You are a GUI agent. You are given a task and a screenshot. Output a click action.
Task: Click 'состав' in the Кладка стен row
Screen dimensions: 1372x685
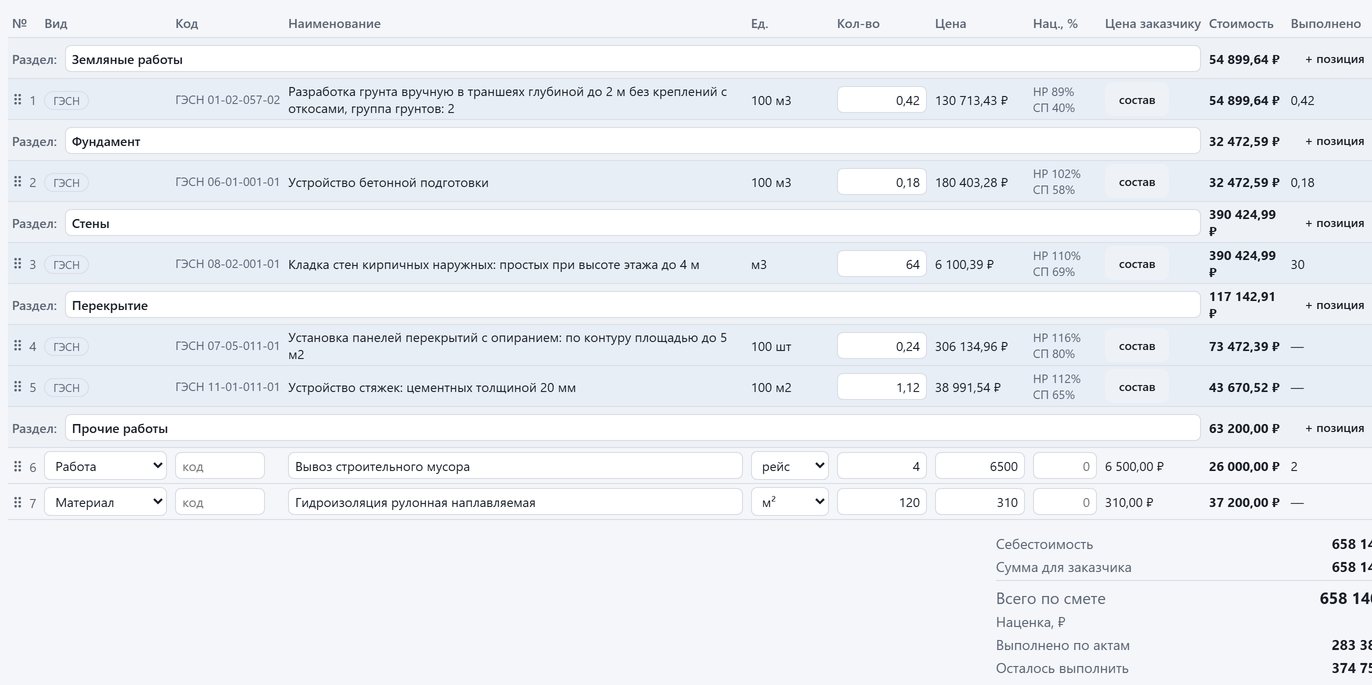(1137, 264)
